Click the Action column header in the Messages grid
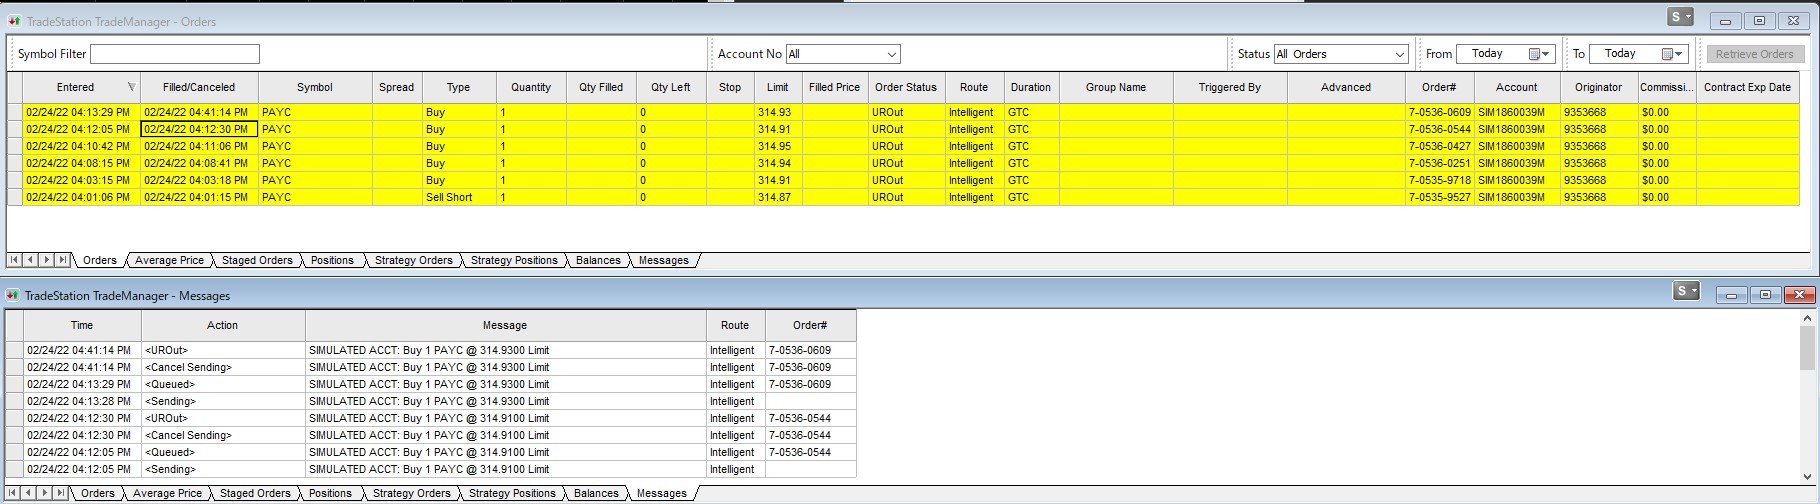The width and height of the screenshot is (1820, 504). tap(223, 325)
